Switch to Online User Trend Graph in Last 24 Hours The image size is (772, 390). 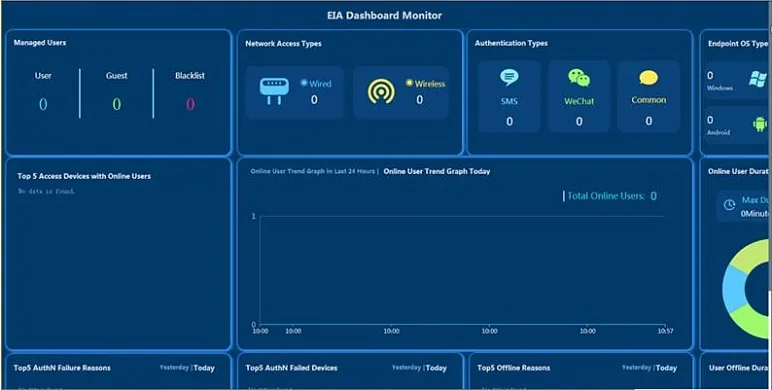pos(313,171)
